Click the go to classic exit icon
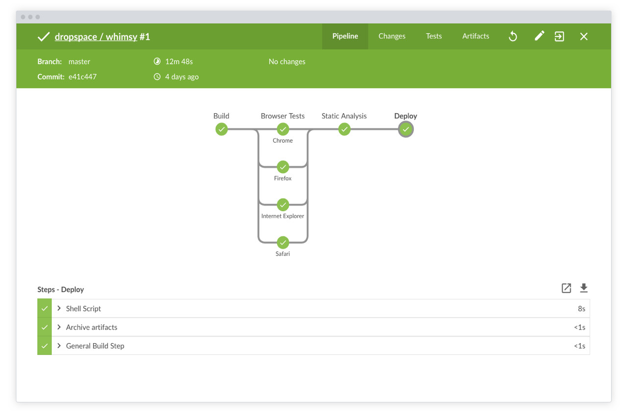Viewport: 627px width, 413px height. point(560,37)
